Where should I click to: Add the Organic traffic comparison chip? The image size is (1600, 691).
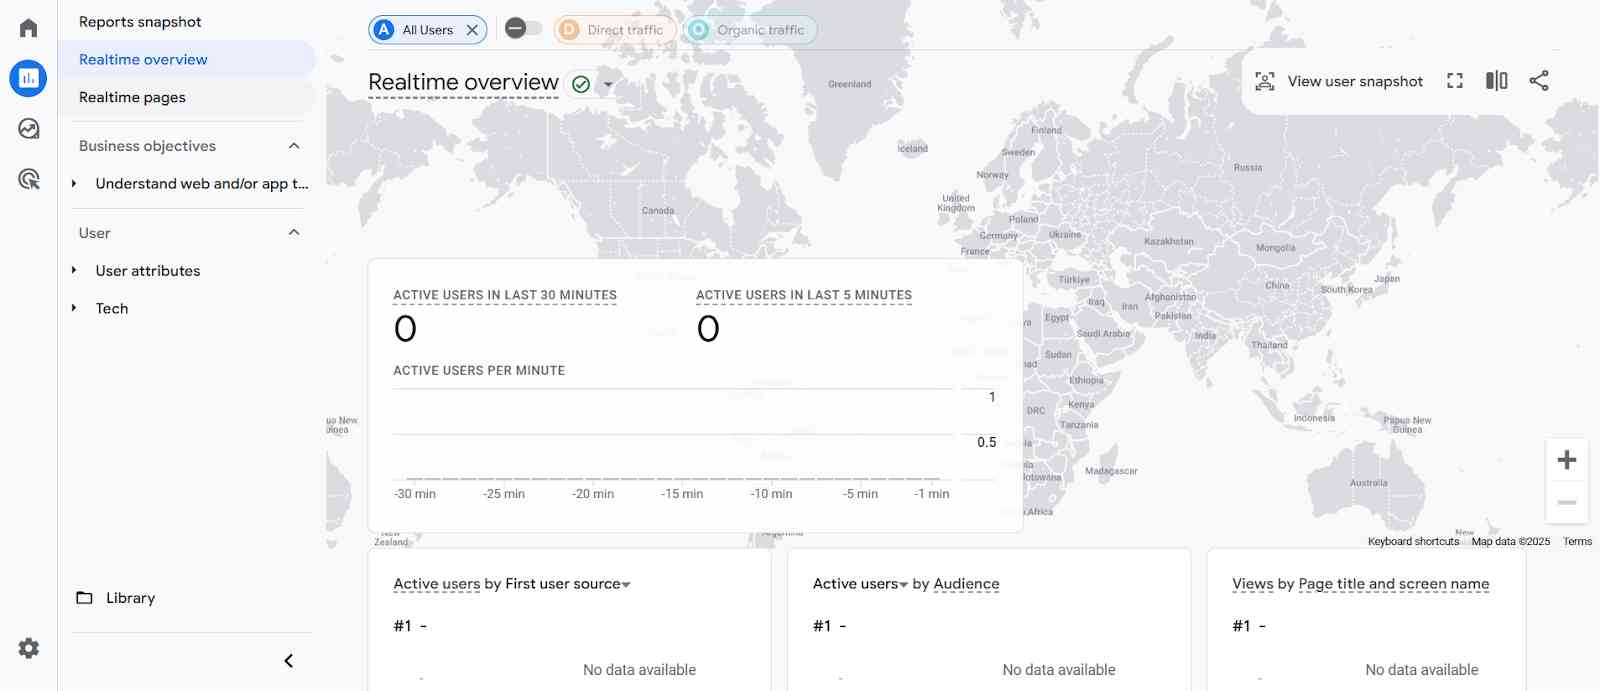coord(749,30)
